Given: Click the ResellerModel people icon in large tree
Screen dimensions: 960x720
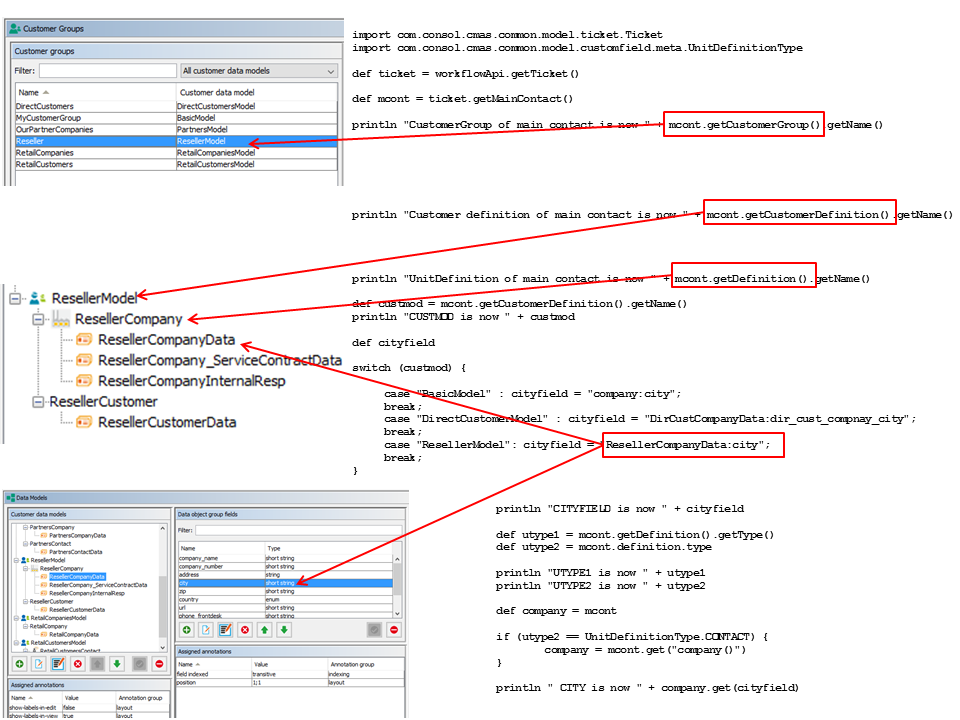Looking at the screenshot, I should click(x=38, y=297).
